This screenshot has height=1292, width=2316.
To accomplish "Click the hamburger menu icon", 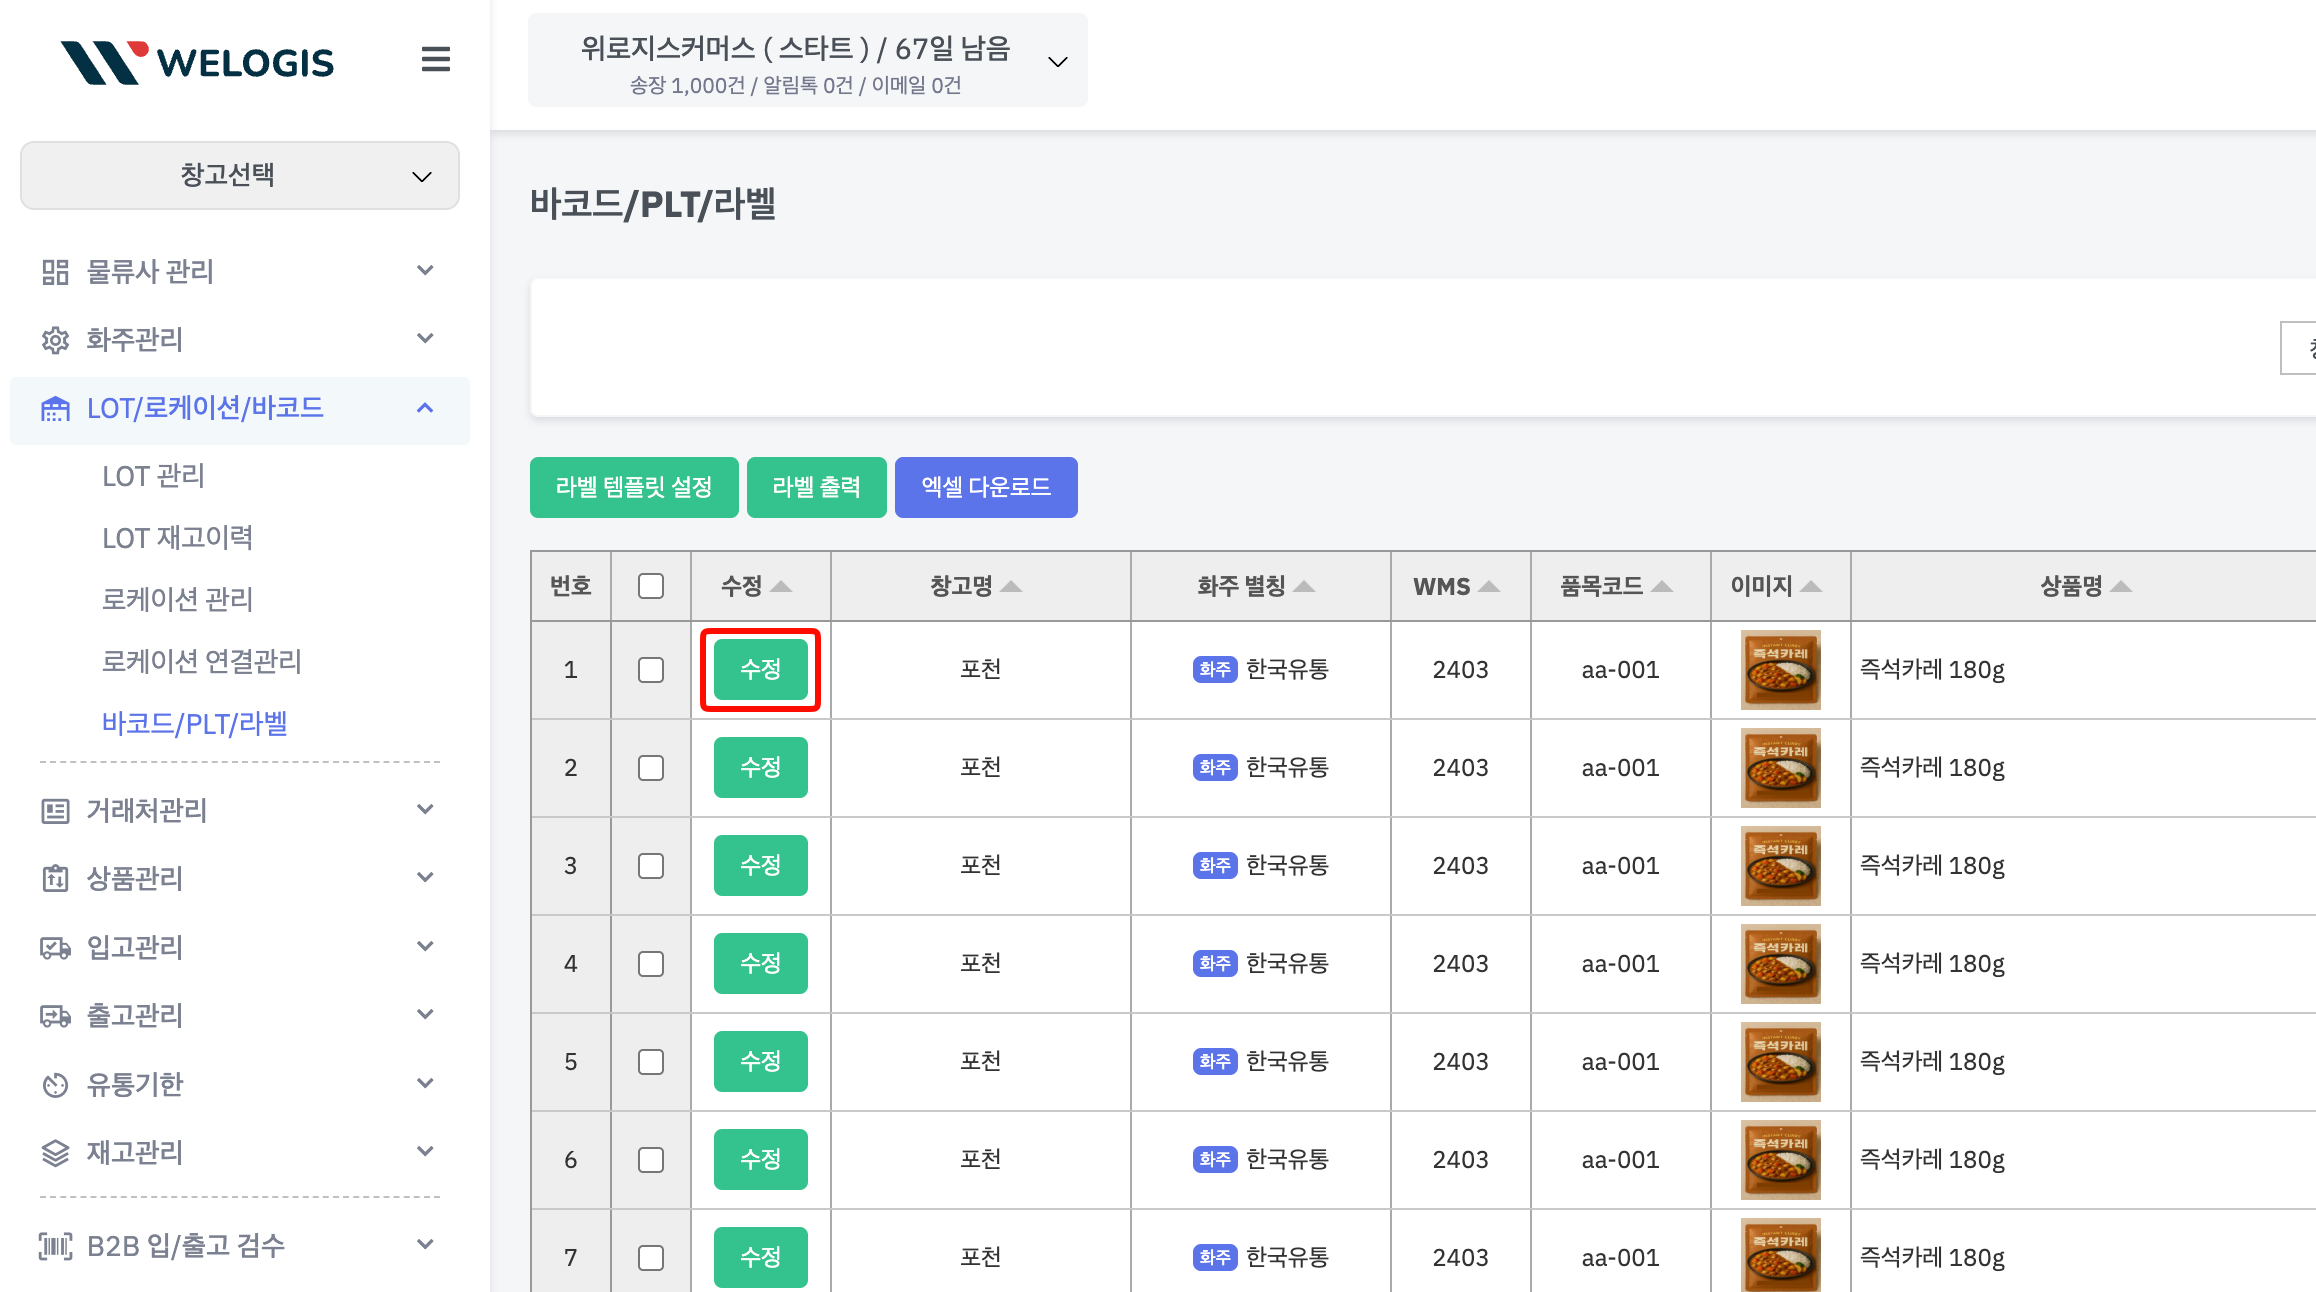I will (435, 60).
